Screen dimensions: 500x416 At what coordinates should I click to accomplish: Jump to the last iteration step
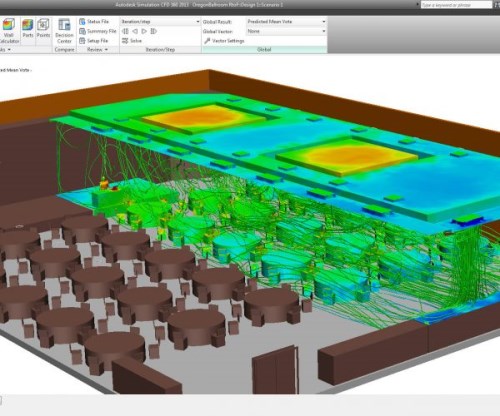[x=154, y=31]
